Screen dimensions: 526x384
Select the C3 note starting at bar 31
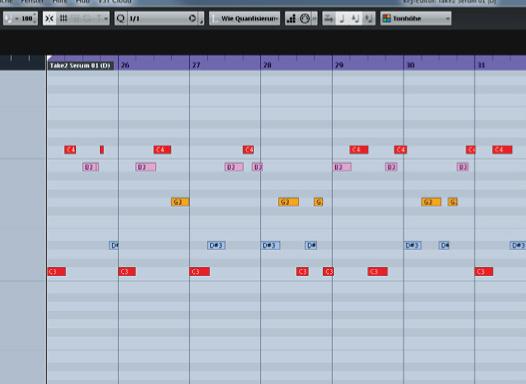coord(484,272)
